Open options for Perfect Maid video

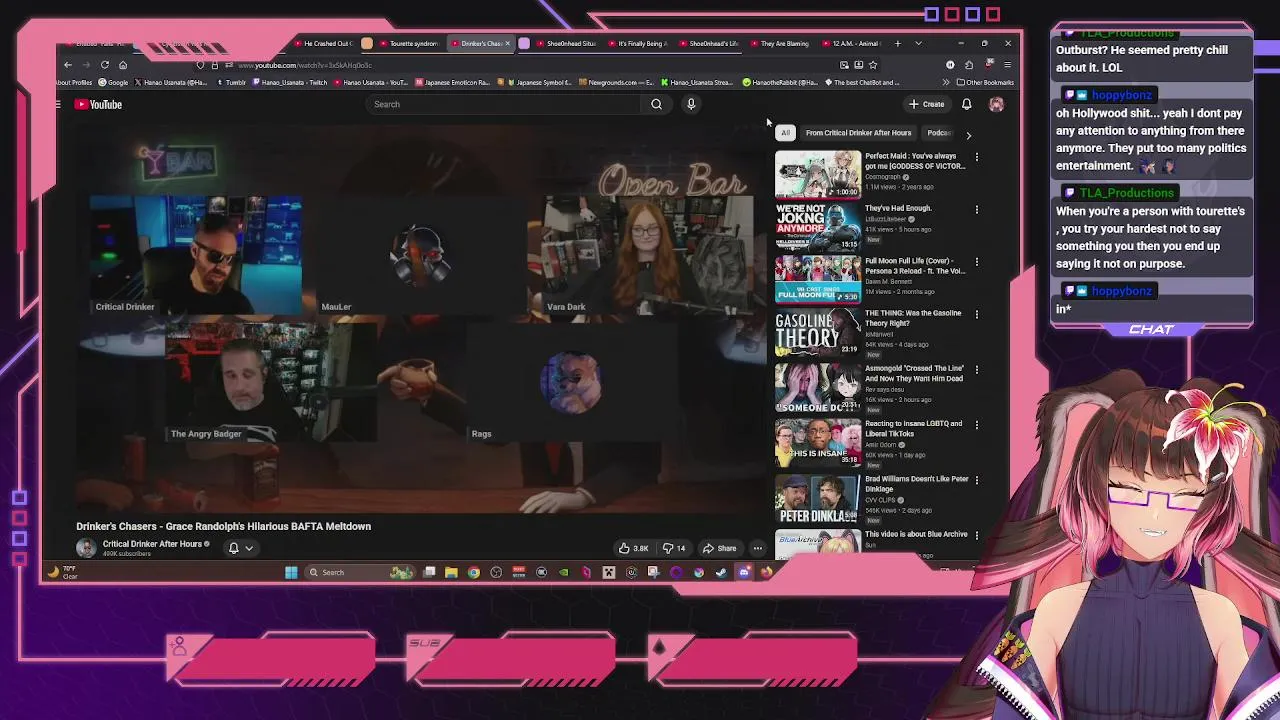click(977, 157)
